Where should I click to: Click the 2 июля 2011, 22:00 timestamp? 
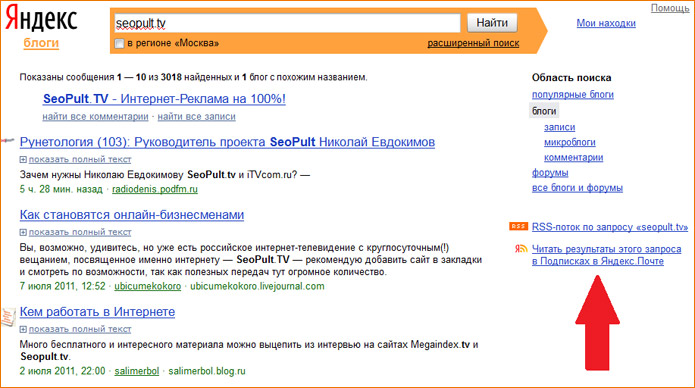coord(62,371)
